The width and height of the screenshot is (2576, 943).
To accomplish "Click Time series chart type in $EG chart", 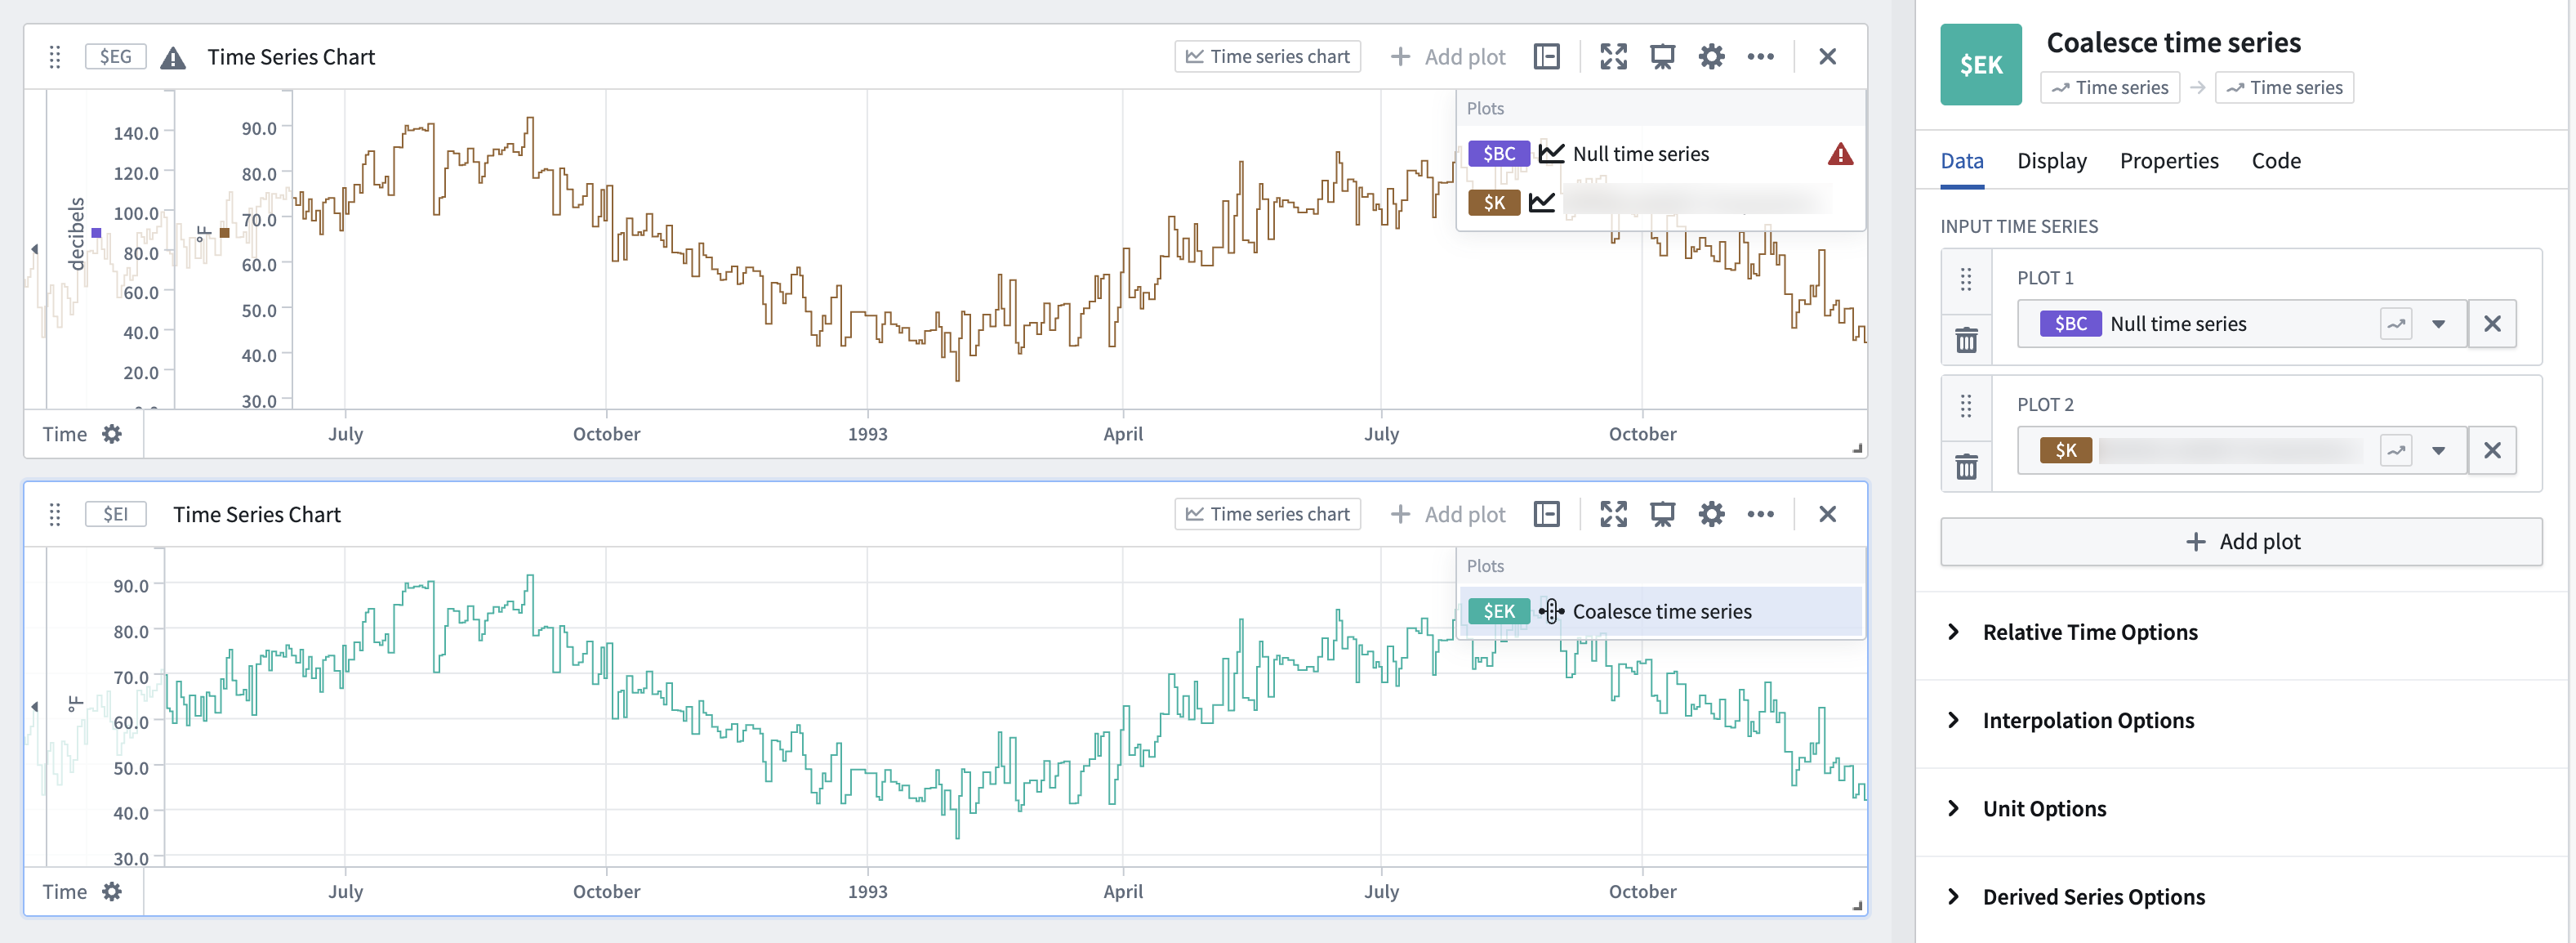I will tap(1267, 57).
